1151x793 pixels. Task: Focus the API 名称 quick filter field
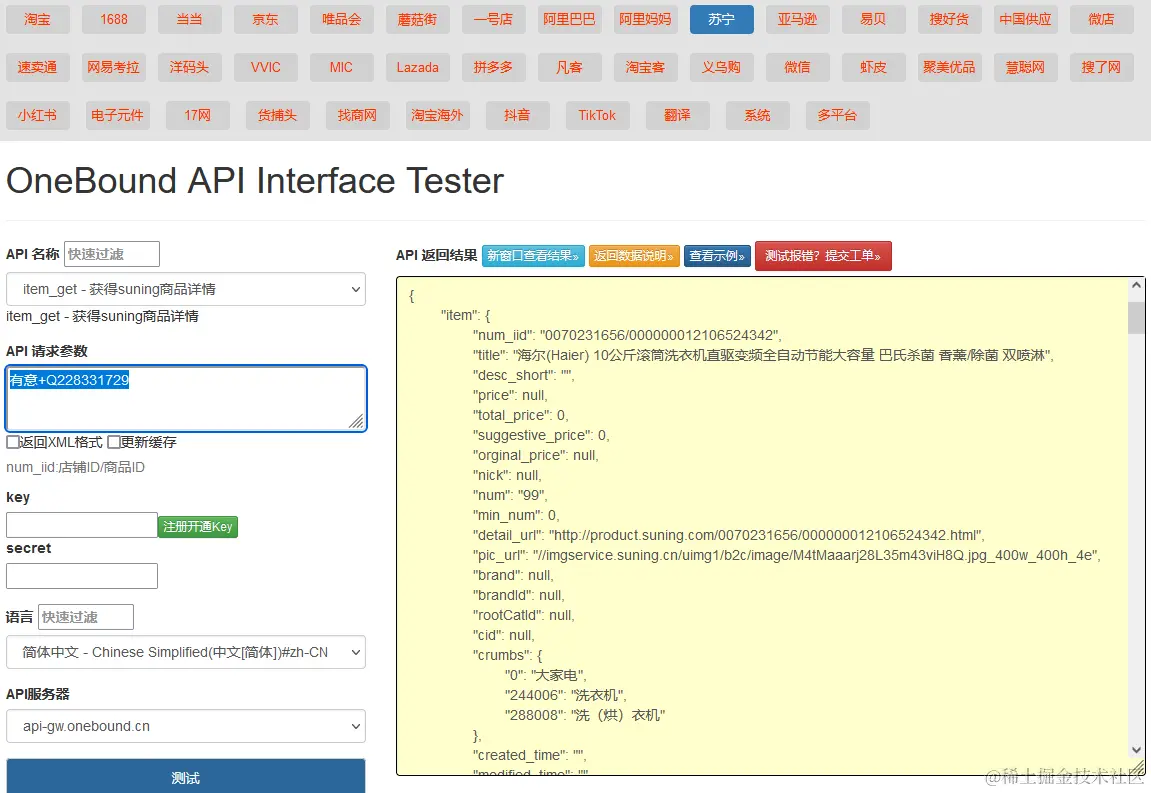coord(112,254)
